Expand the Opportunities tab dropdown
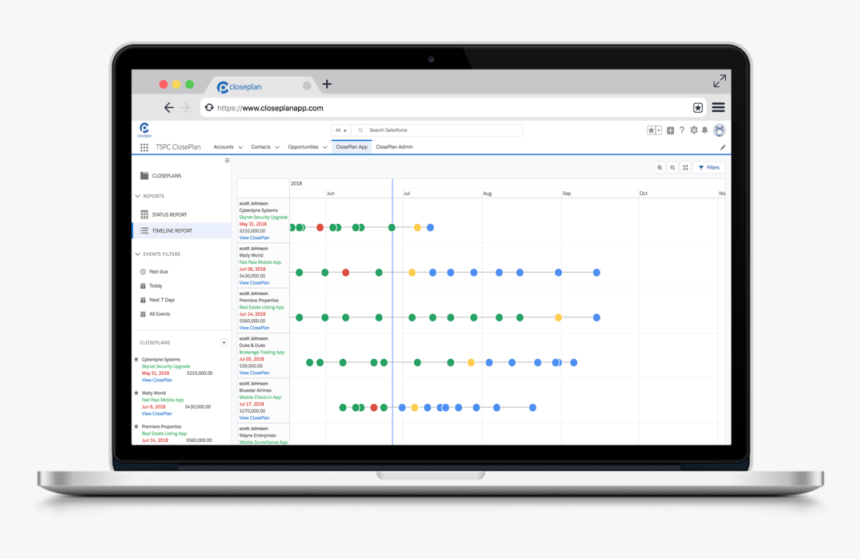The image size is (860, 559). [325, 147]
